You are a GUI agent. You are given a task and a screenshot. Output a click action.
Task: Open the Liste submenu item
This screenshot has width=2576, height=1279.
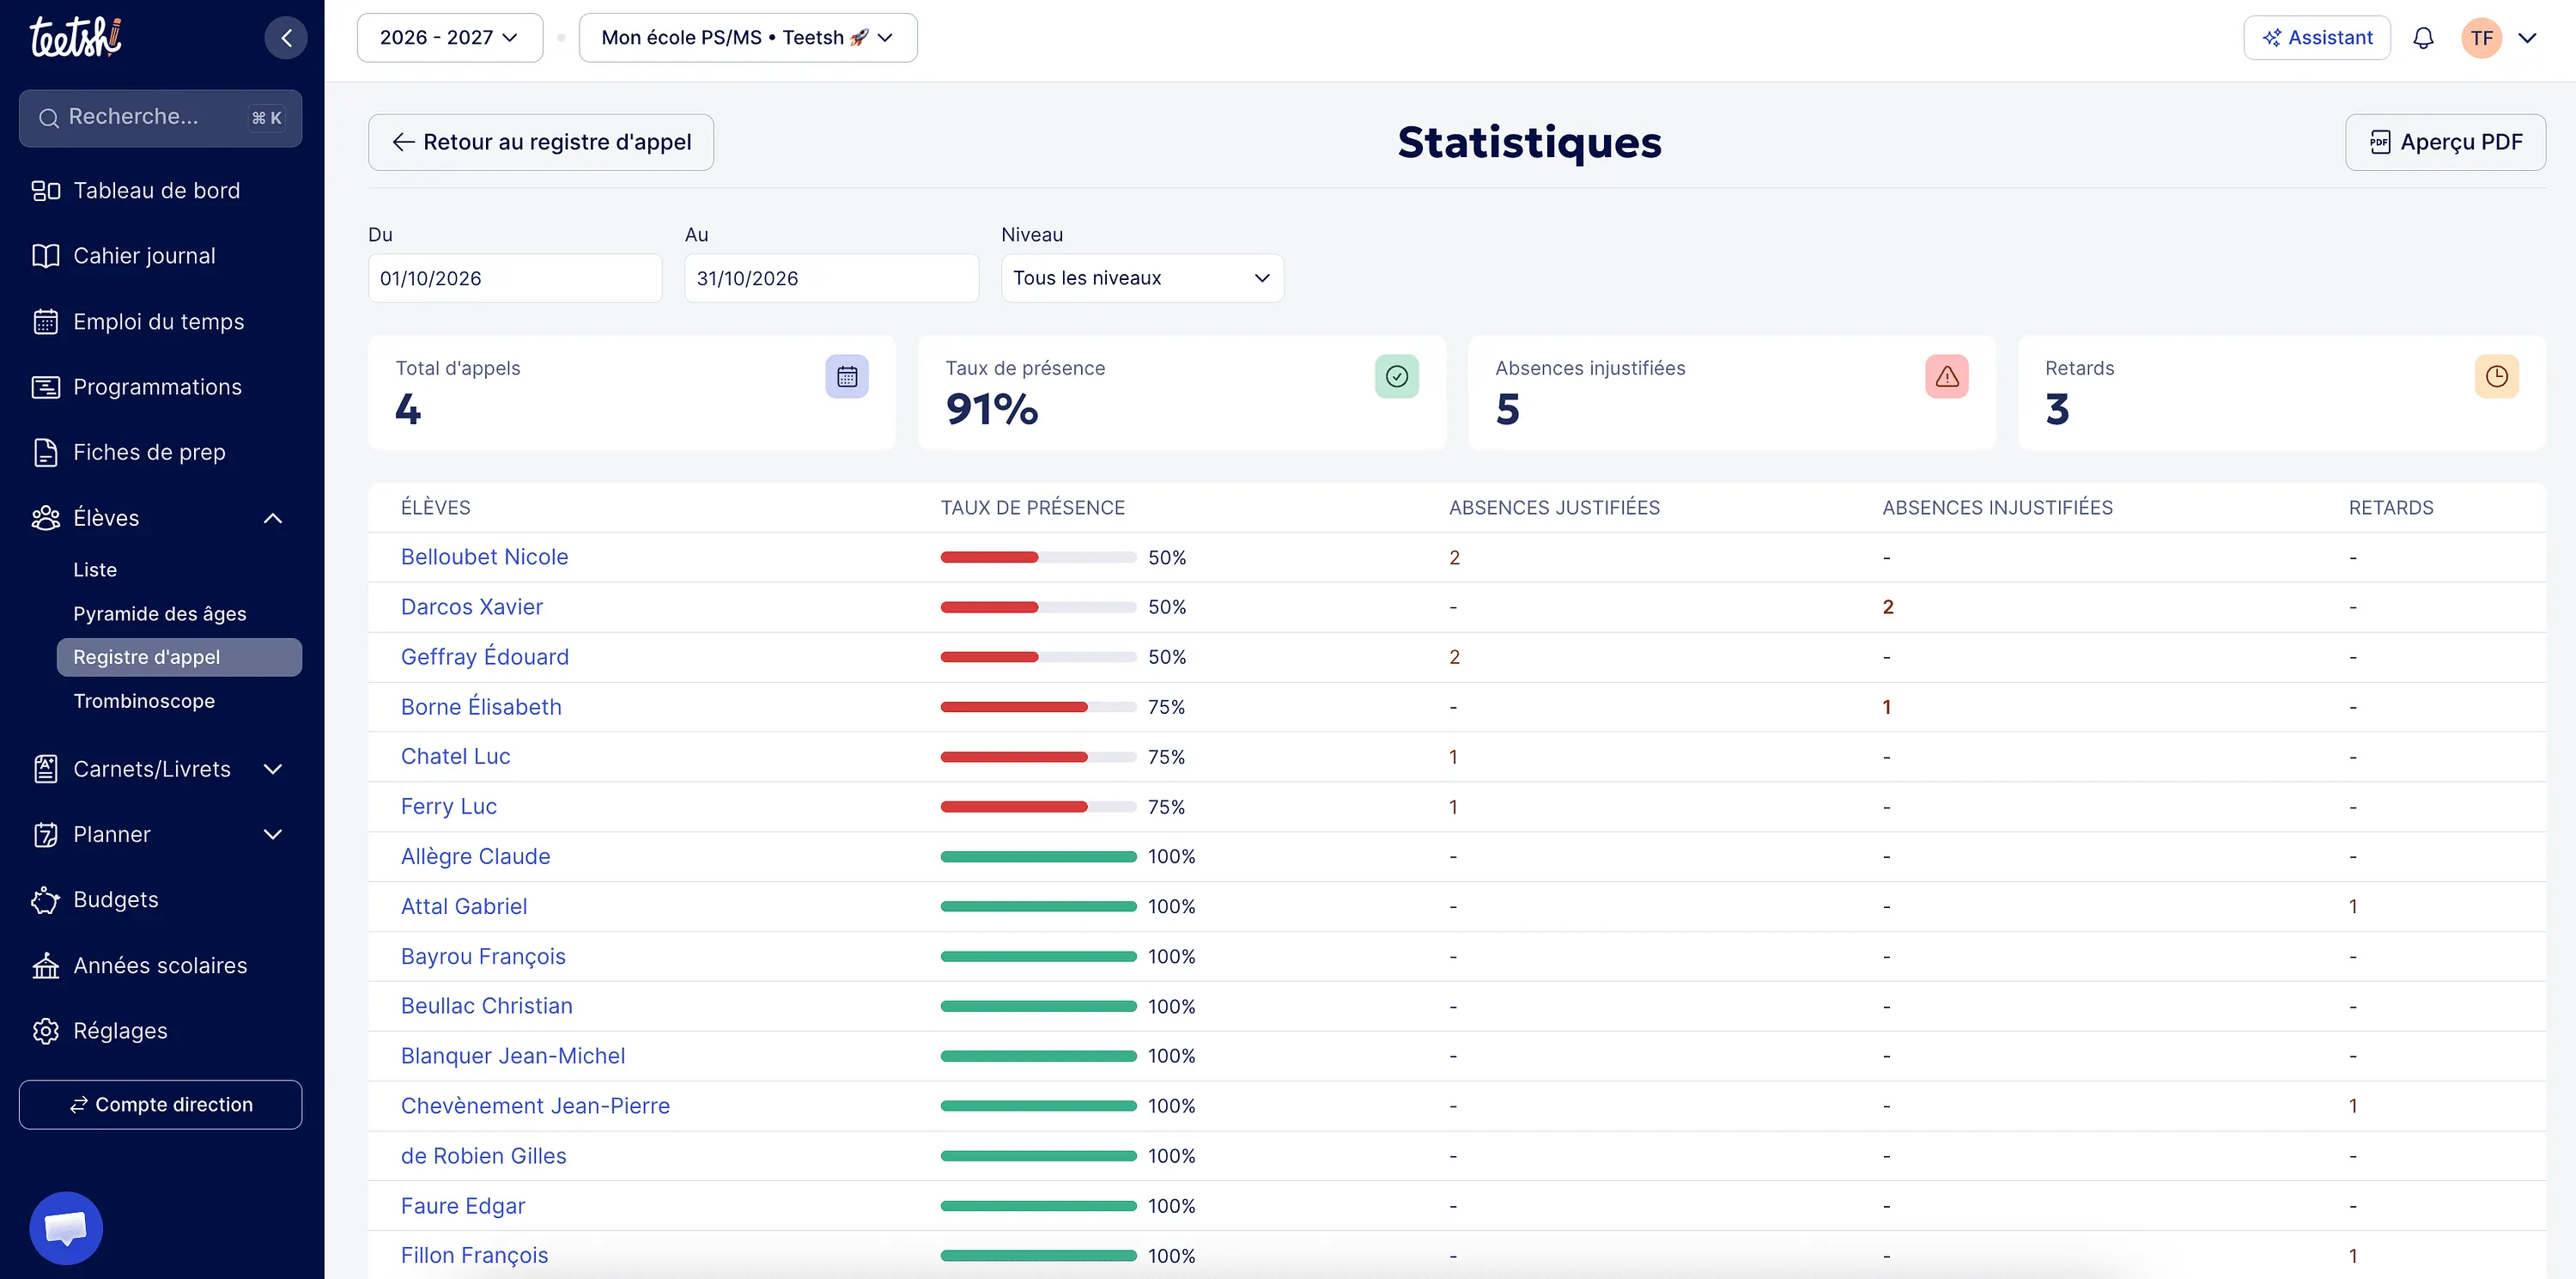point(95,570)
